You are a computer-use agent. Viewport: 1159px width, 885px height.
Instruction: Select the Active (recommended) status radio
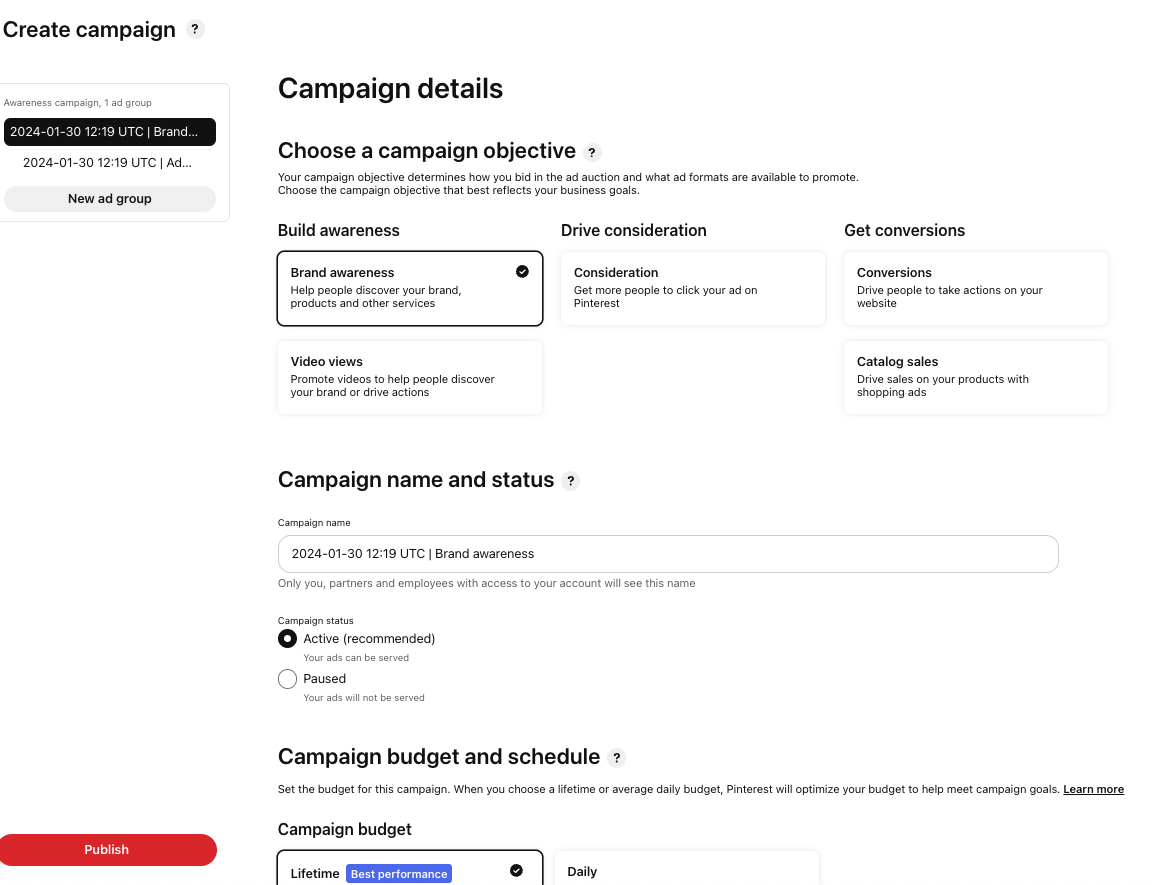[287, 639]
